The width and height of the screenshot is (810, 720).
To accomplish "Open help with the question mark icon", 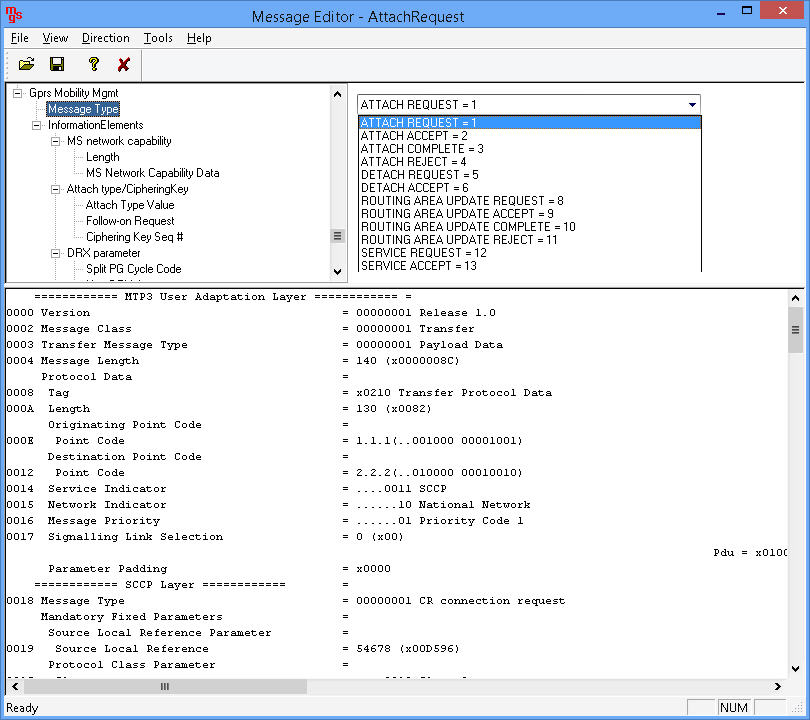I will [x=92, y=63].
